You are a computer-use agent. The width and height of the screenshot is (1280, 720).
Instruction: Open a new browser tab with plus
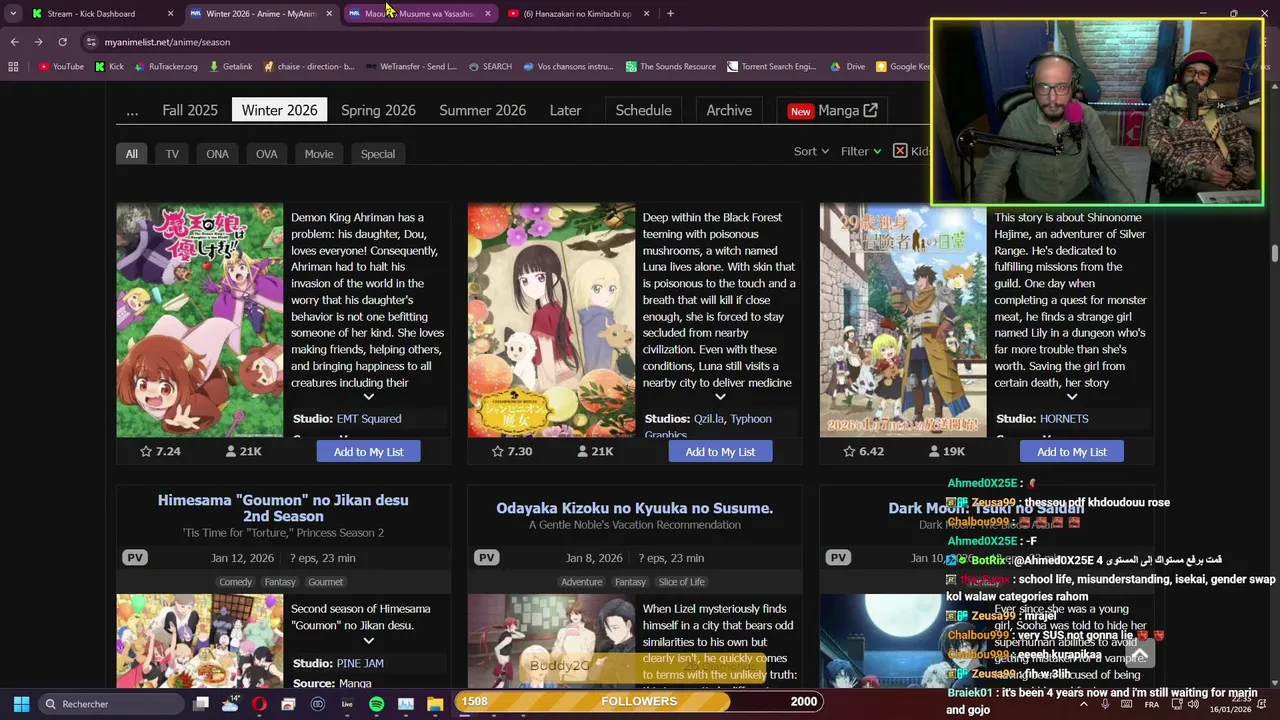(x=670, y=14)
